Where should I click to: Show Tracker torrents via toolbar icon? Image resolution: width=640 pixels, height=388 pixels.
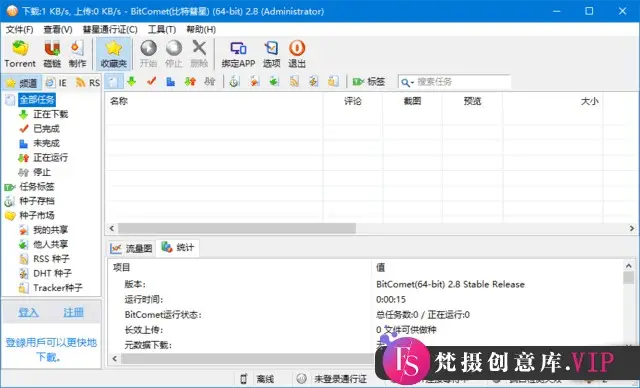(x=333, y=82)
